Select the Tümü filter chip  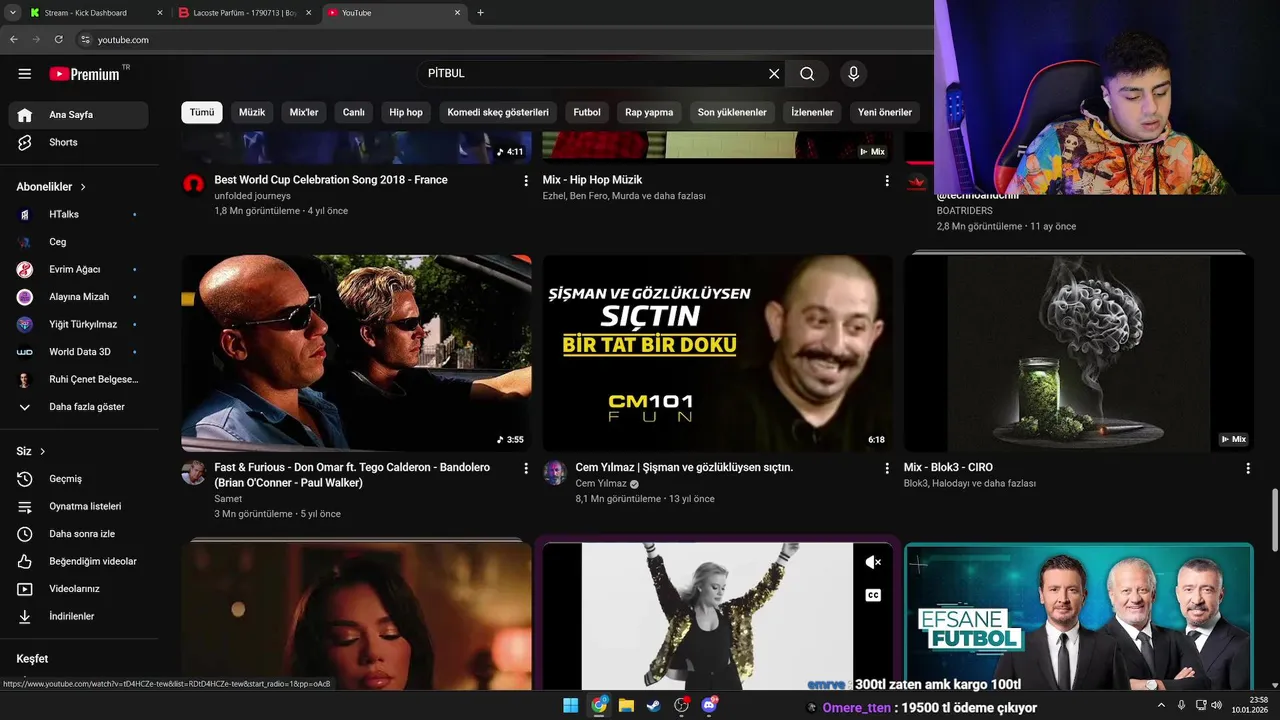point(202,112)
